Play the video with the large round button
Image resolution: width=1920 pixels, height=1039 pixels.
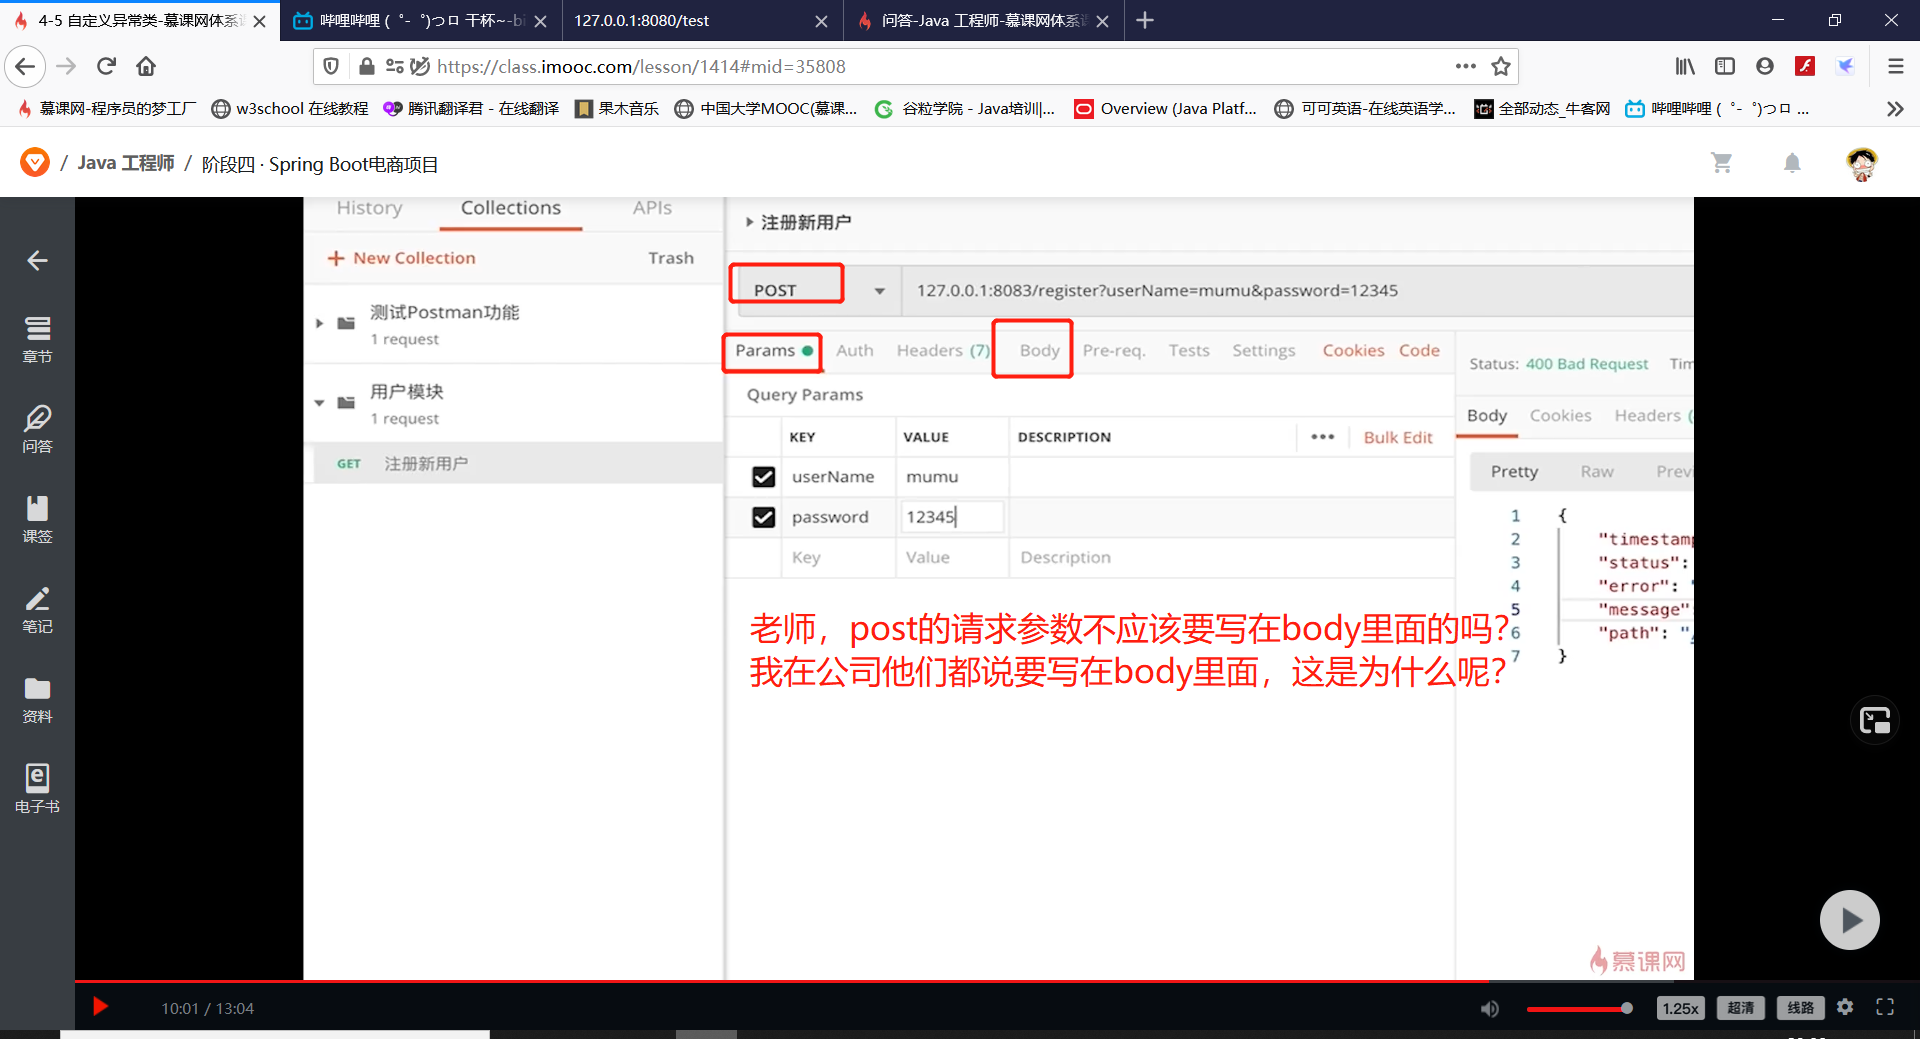pyautogui.click(x=1849, y=919)
